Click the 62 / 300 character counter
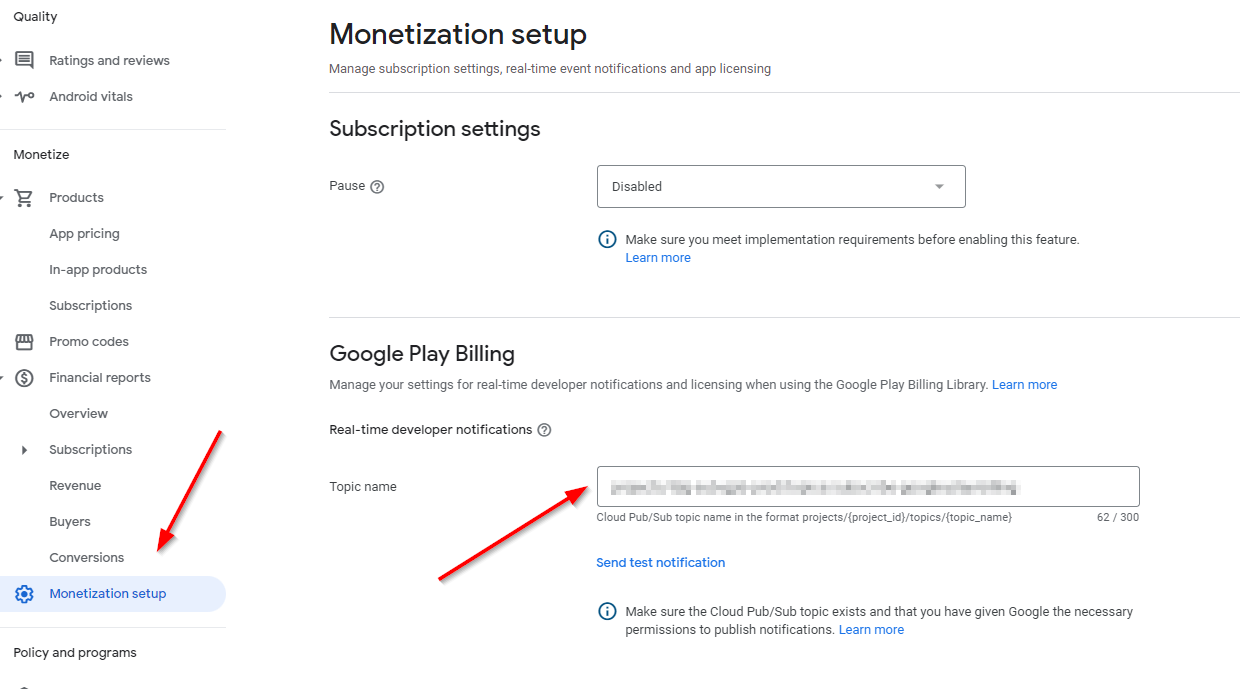This screenshot has width=1240, height=689. (1118, 518)
